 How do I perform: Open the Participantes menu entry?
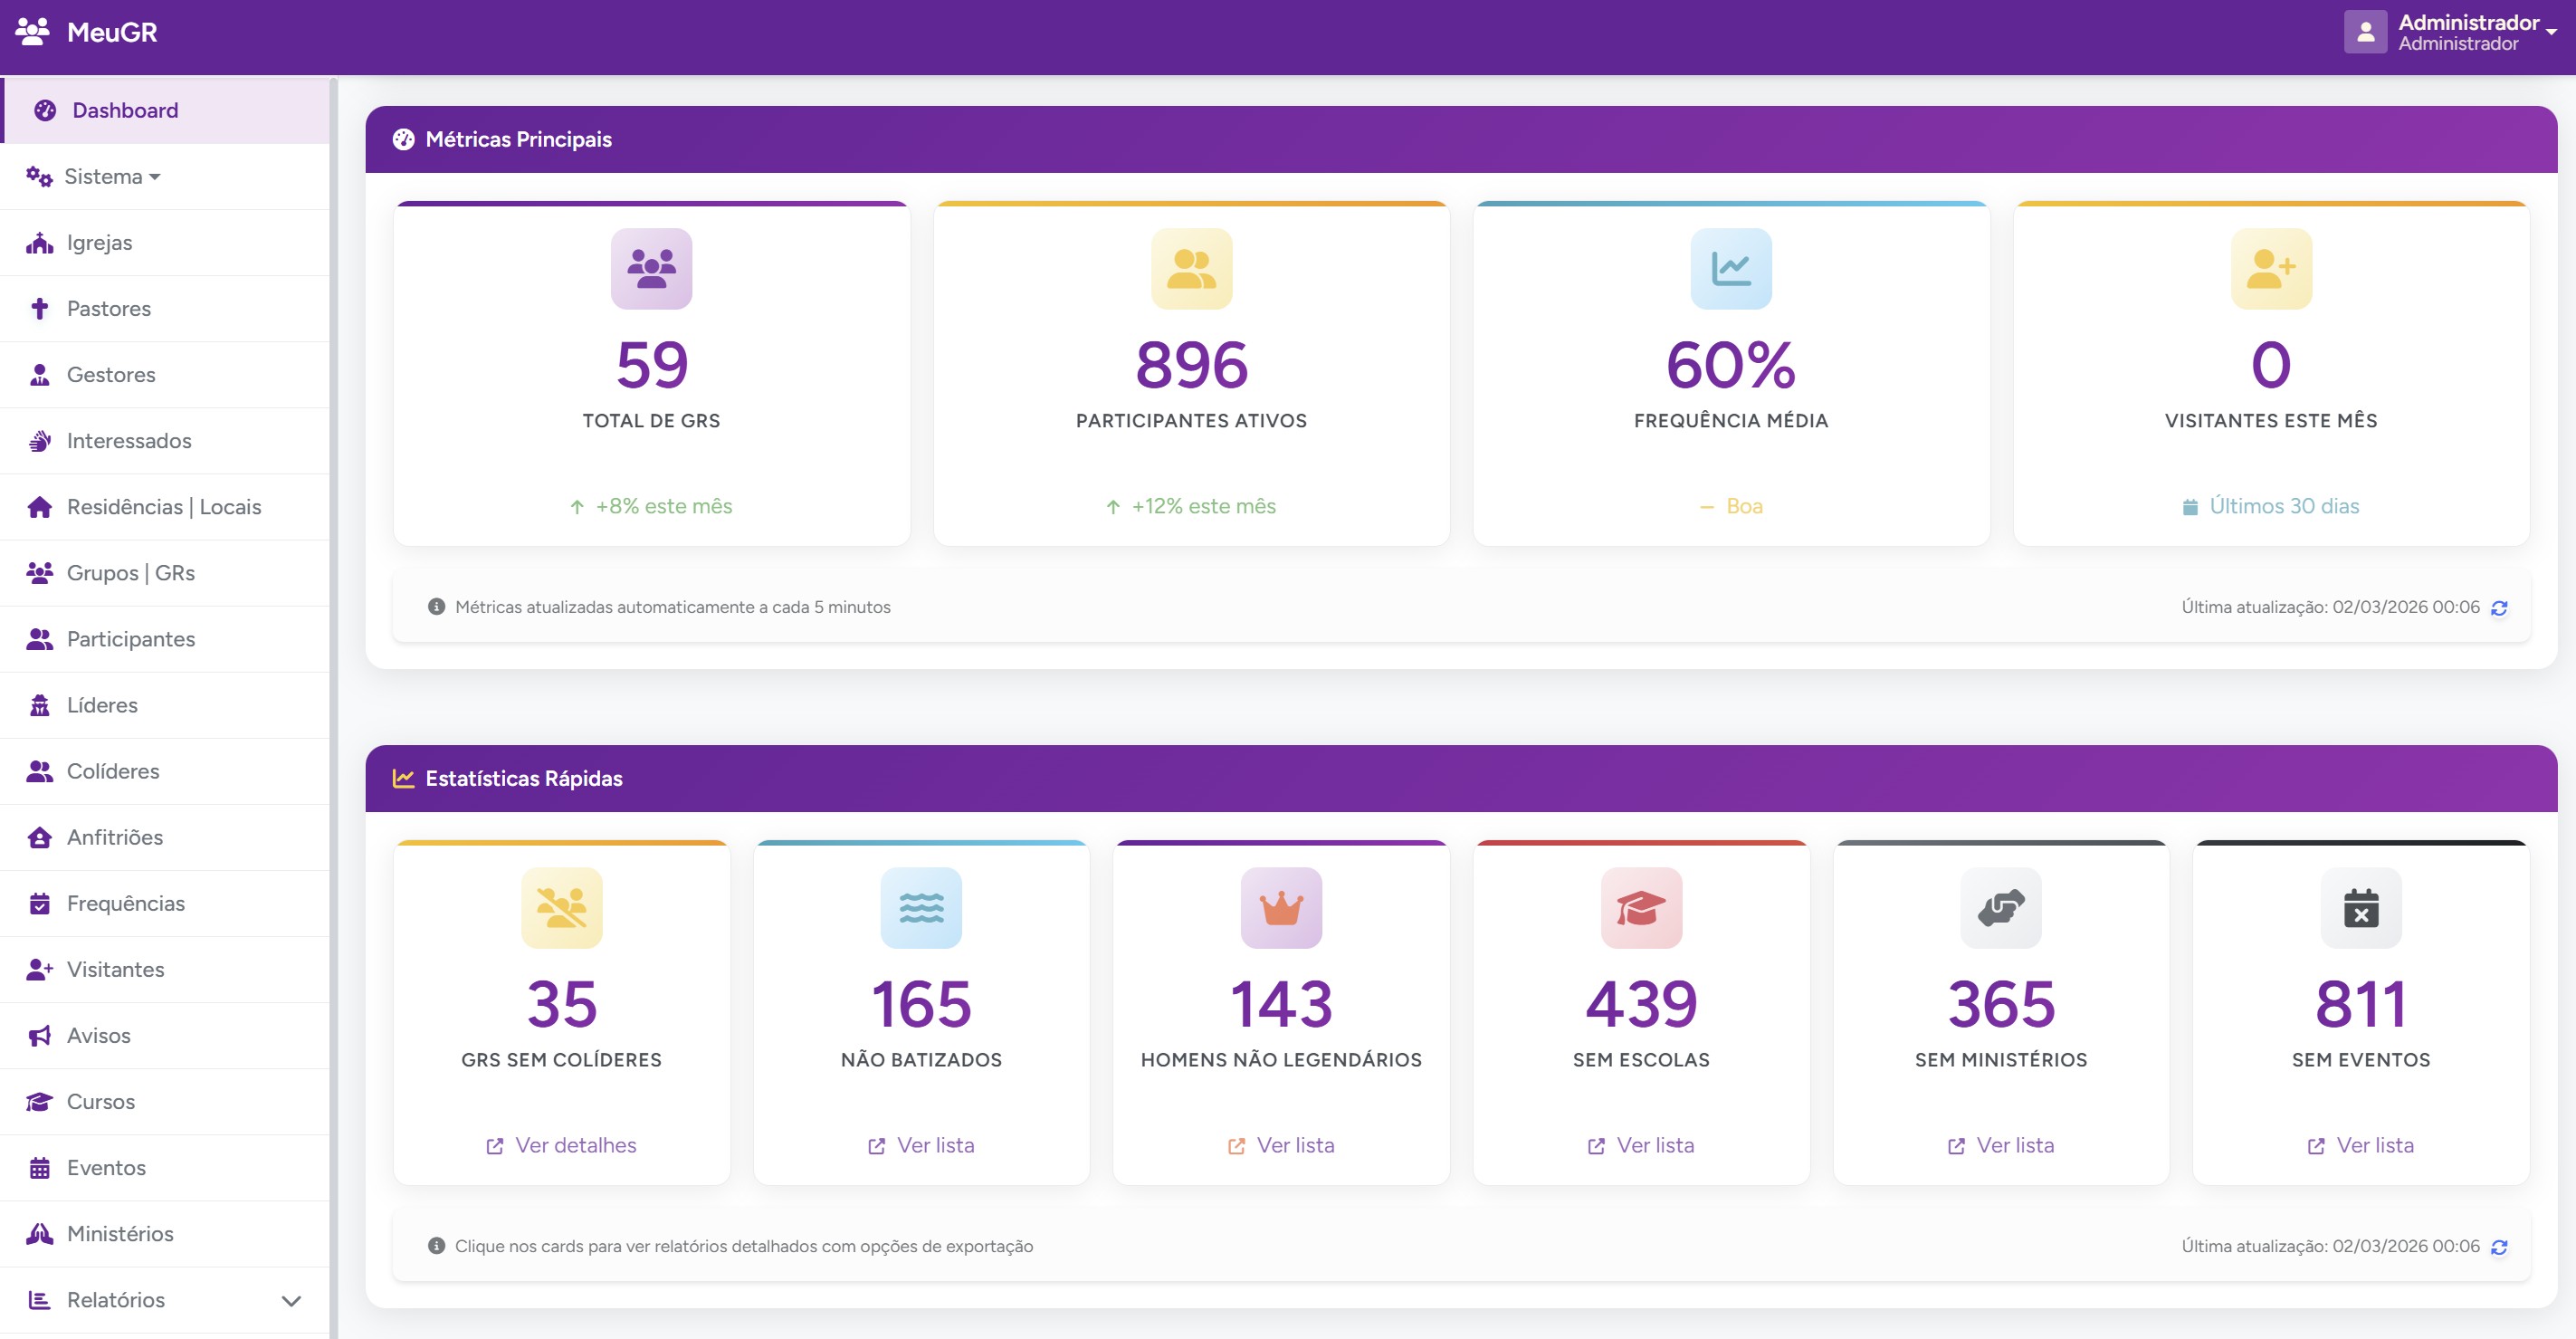pos(131,638)
